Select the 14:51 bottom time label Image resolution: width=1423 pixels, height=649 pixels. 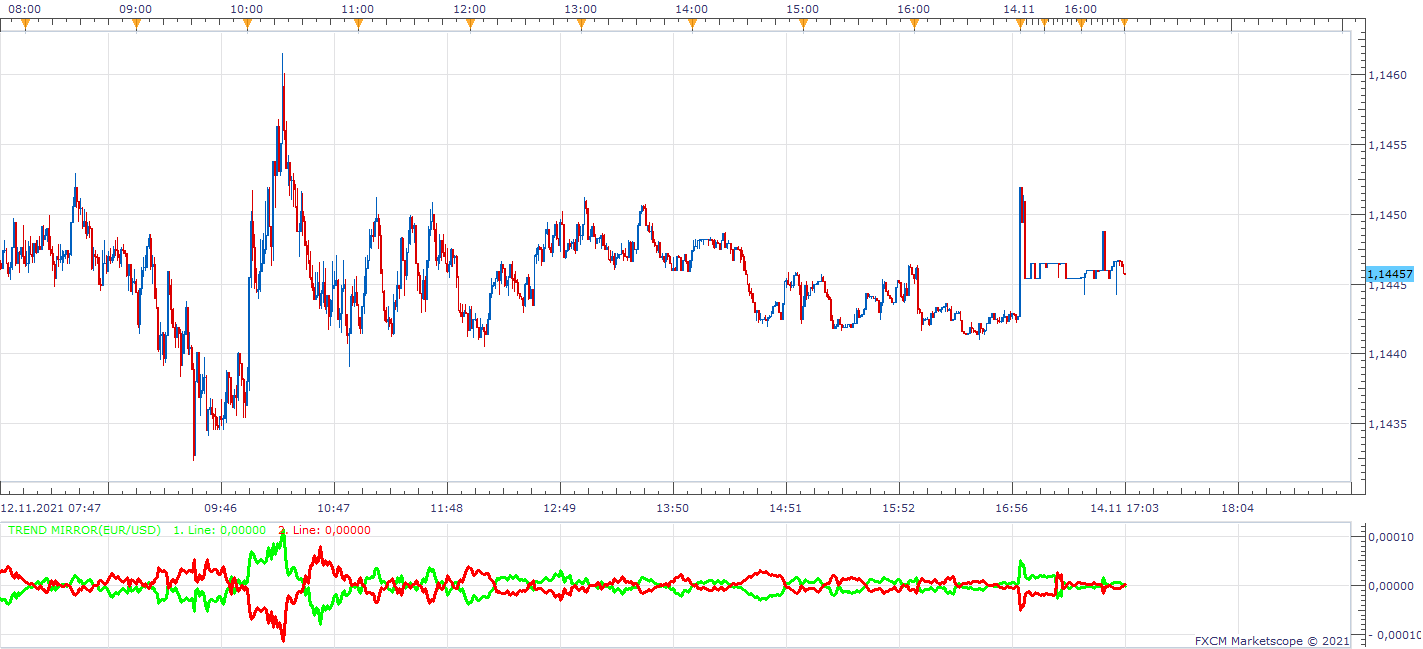786,508
